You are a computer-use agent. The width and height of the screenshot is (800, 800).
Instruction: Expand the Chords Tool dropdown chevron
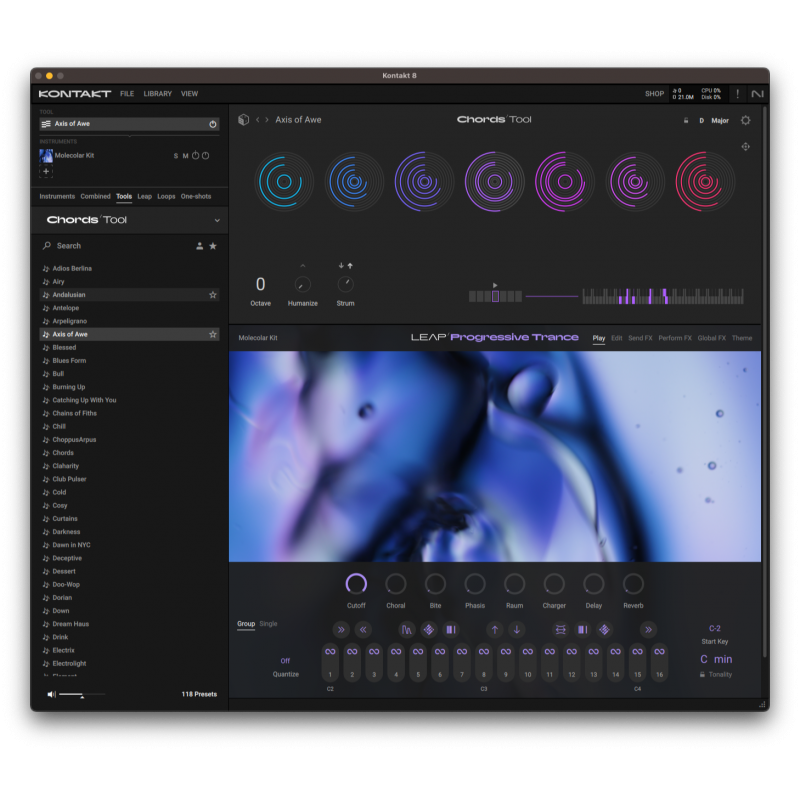coord(217,220)
